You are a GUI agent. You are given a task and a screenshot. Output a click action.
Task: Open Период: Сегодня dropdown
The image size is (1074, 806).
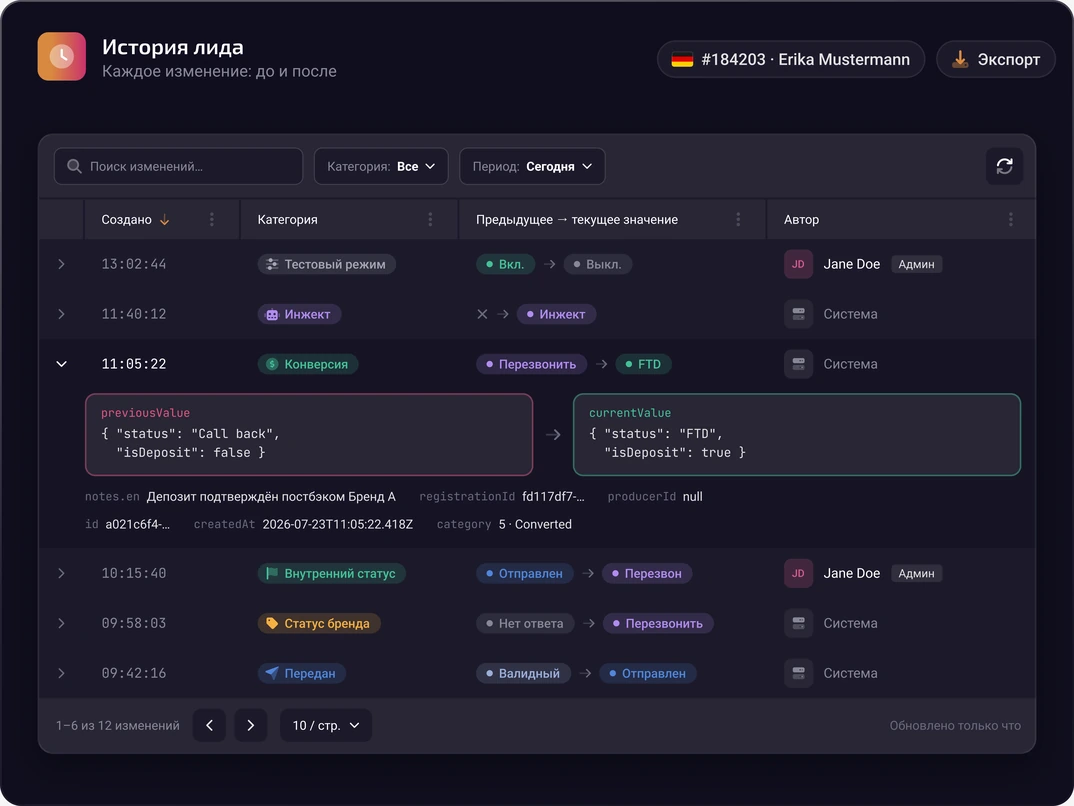[x=532, y=166]
